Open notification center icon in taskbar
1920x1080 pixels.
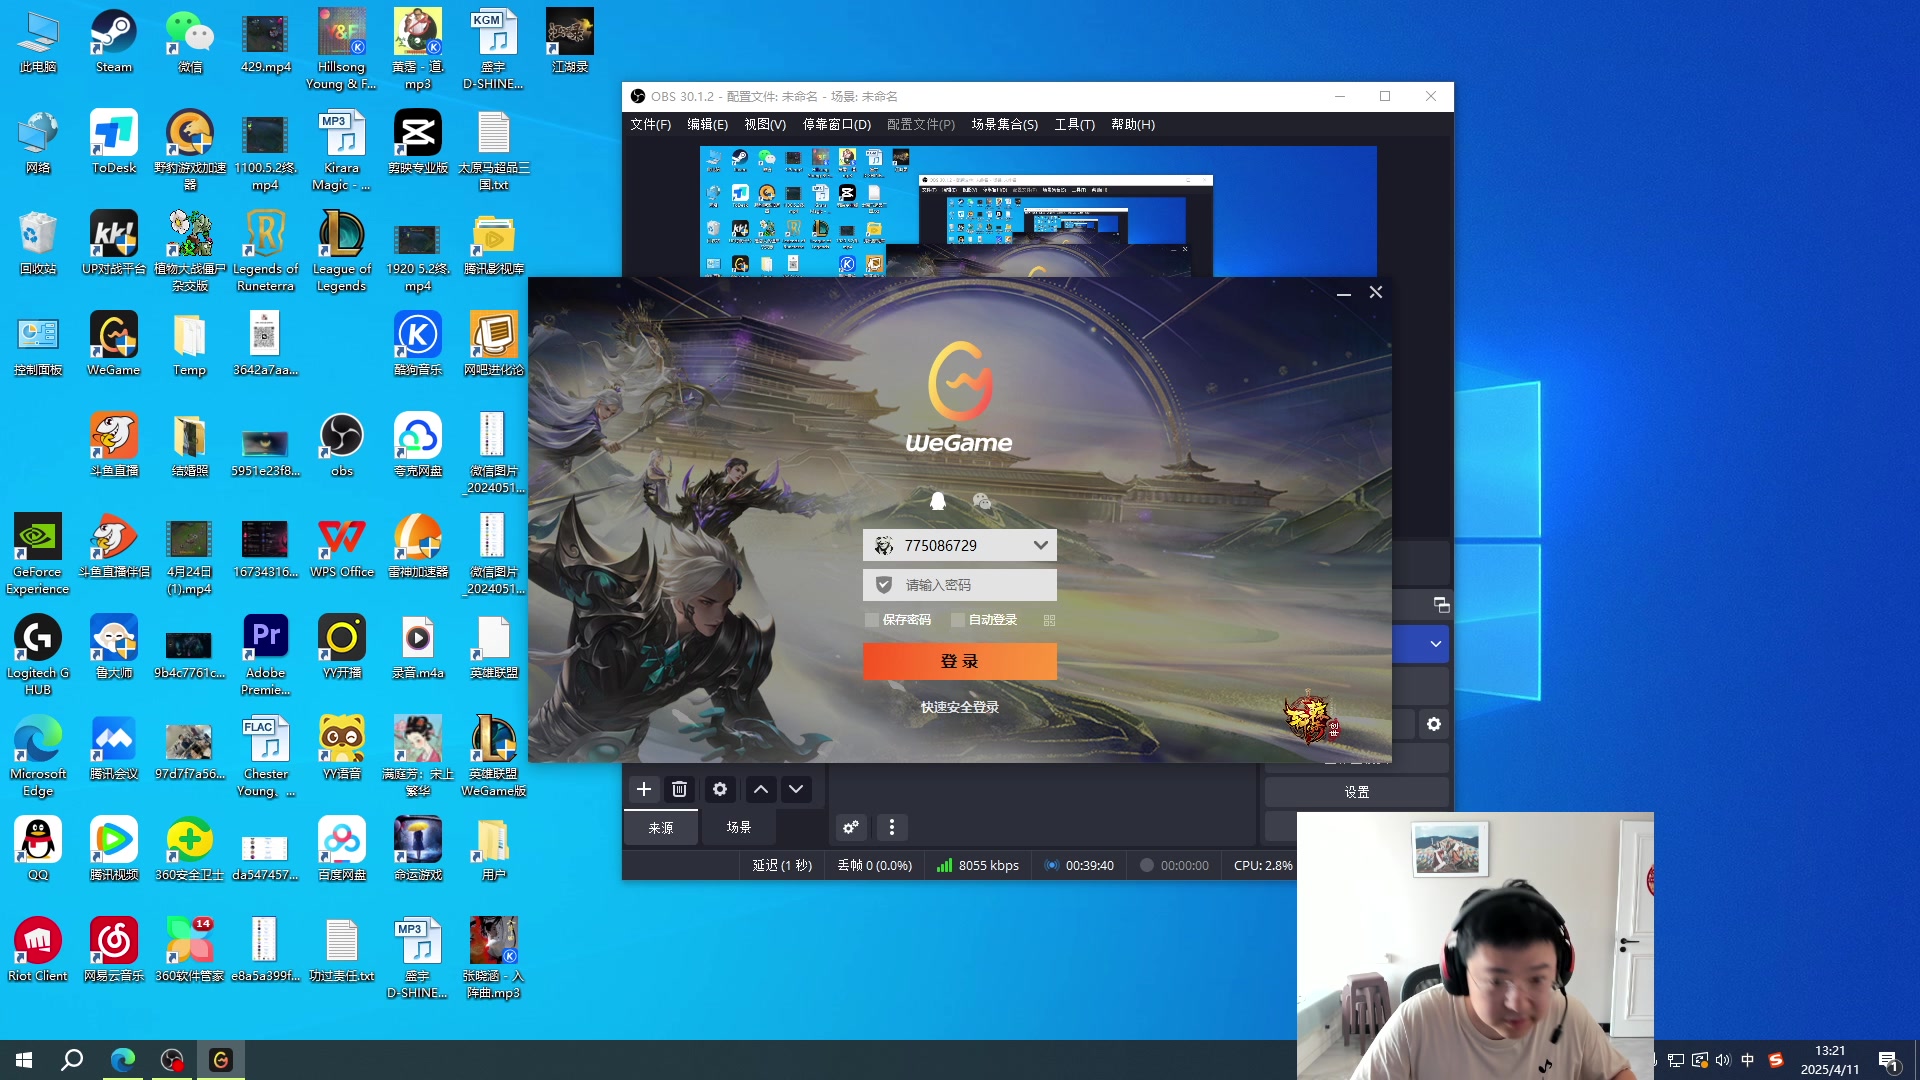point(1888,1060)
